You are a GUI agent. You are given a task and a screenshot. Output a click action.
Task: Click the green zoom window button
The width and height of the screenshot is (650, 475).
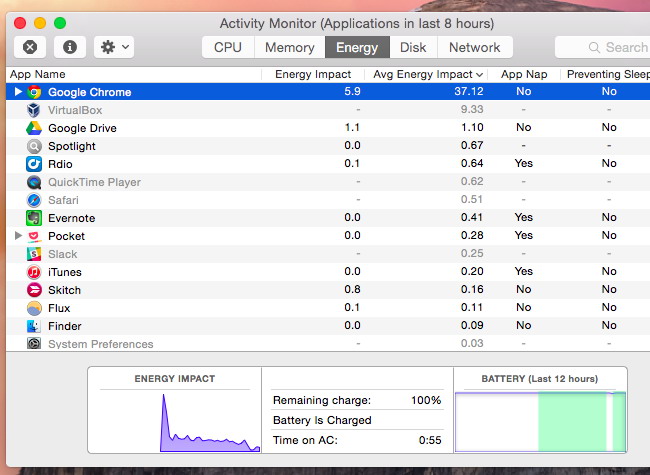(60, 23)
